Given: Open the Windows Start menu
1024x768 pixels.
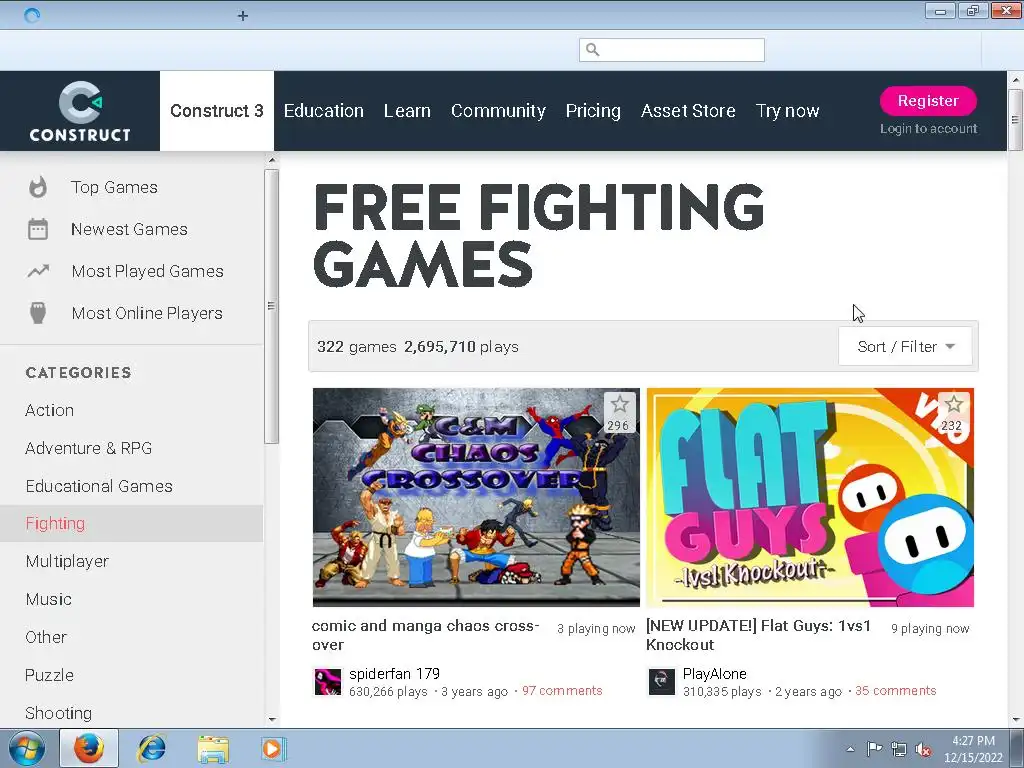Looking at the screenshot, I should 27,749.
